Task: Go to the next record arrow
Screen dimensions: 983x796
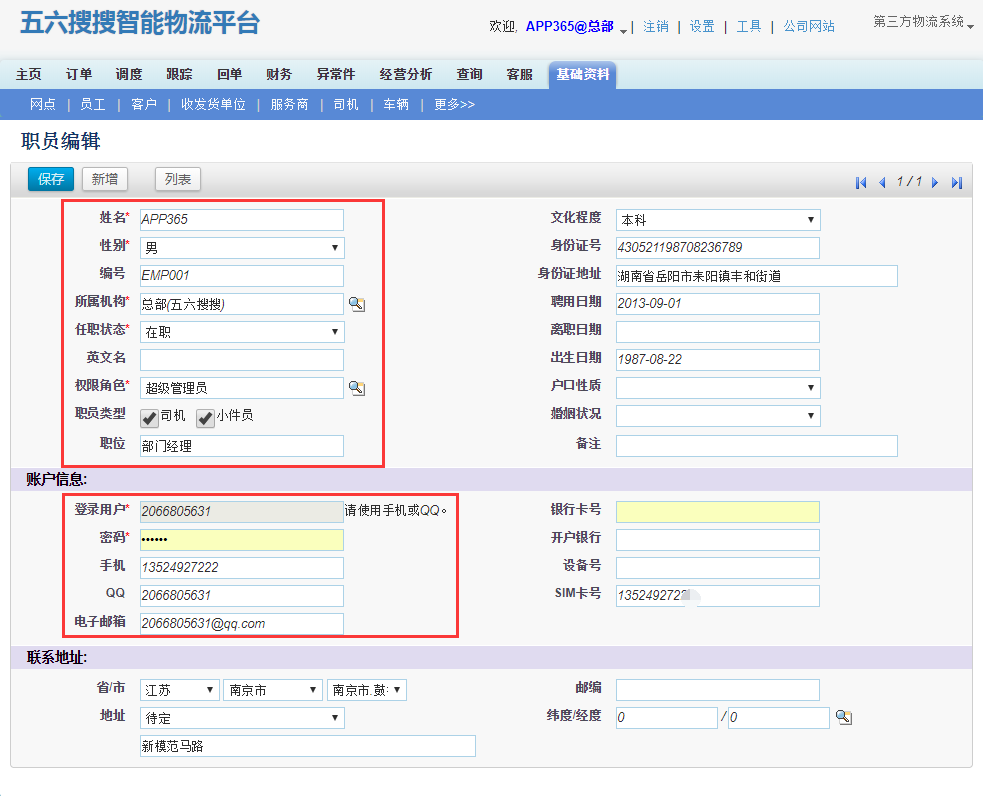Action: tap(935, 182)
